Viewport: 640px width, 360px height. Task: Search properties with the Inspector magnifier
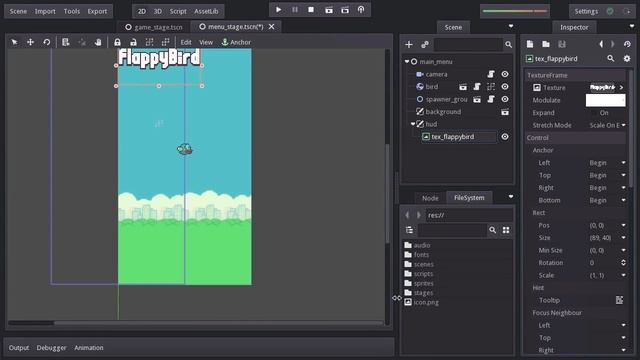[611, 59]
